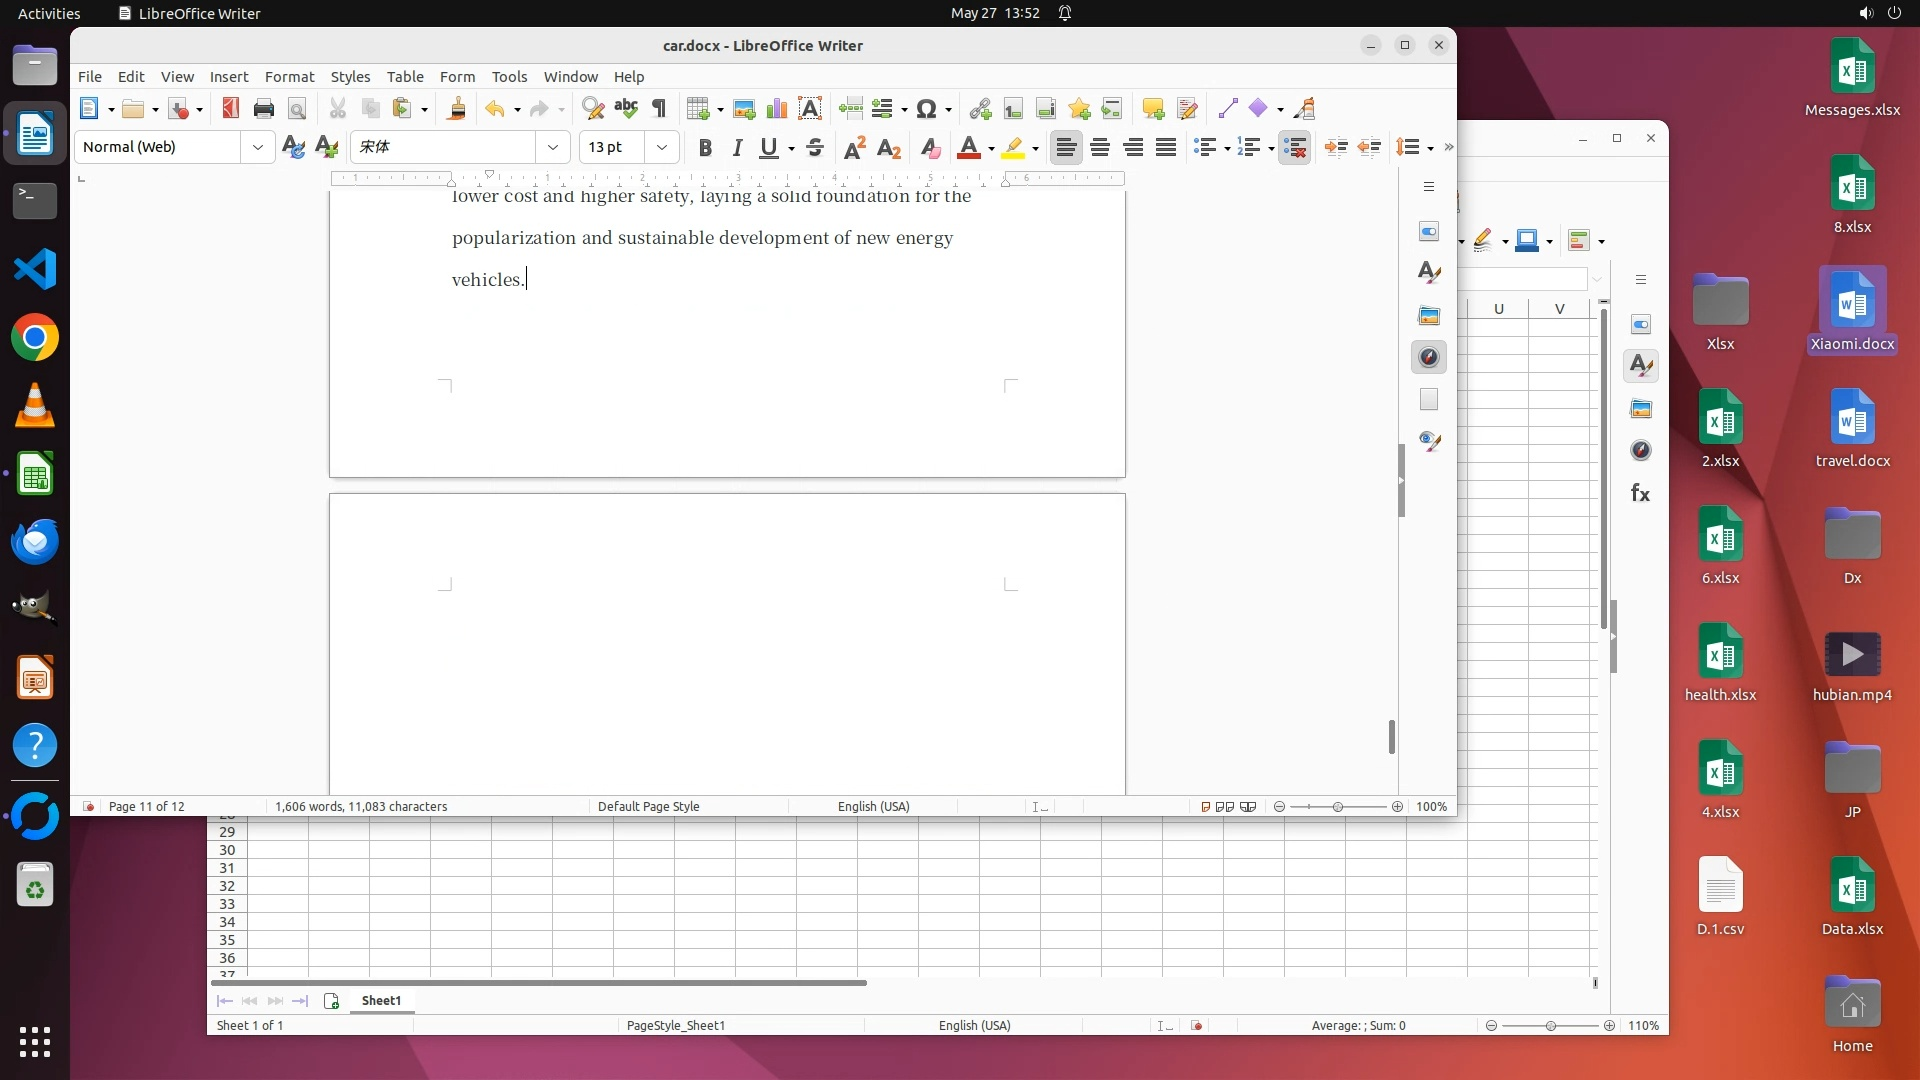Click Sheet1 tab in Calc window
Viewport: 1920px width, 1080px height.
click(x=381, y=1001)
